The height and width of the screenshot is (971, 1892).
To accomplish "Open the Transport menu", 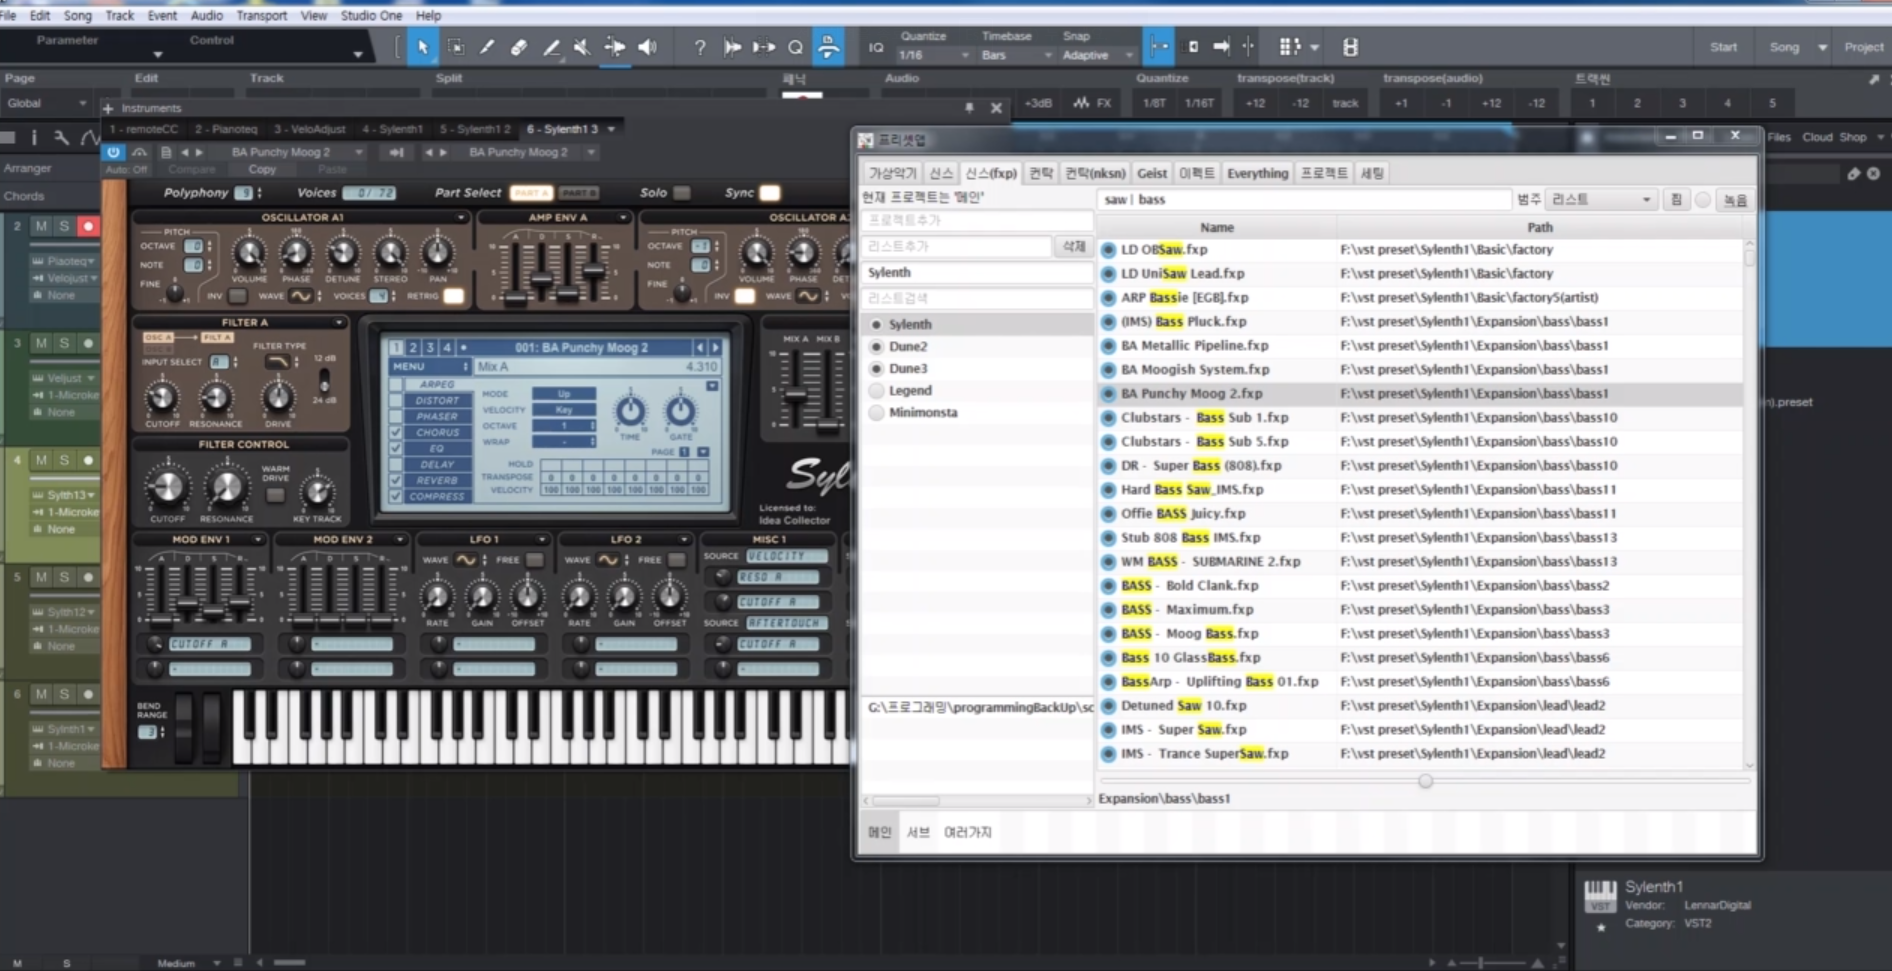I will 261,15.
